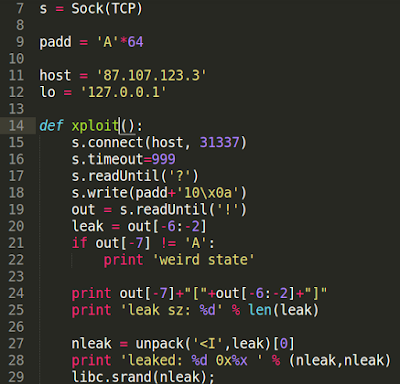Click the '10\x0a' string literal

click(207, 193)
